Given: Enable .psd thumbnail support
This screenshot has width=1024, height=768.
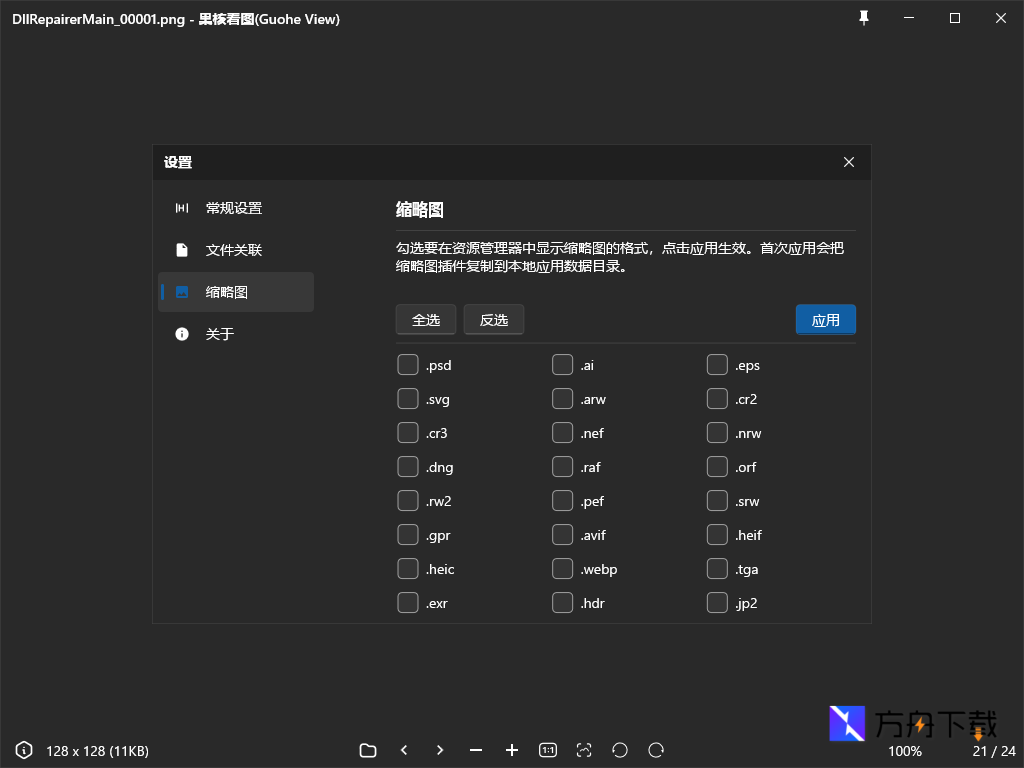Looking at the screenshot, I should [408, 364].
